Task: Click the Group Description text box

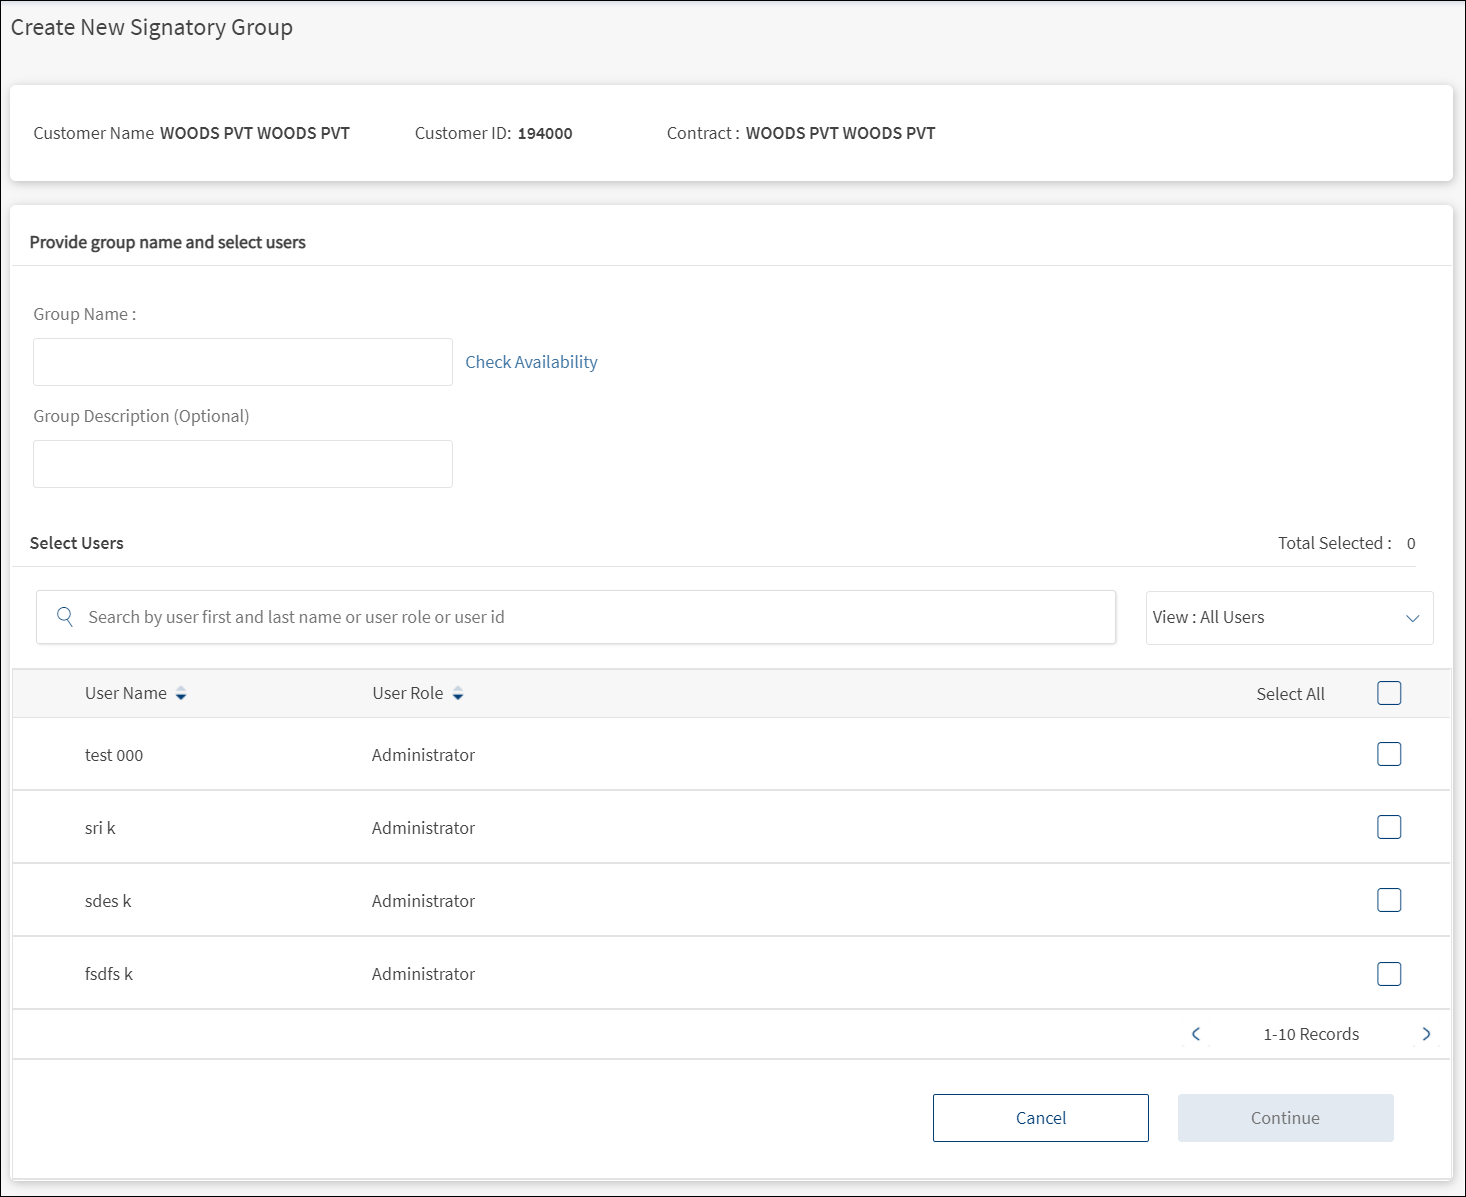Action: click(x=243, y=464)
